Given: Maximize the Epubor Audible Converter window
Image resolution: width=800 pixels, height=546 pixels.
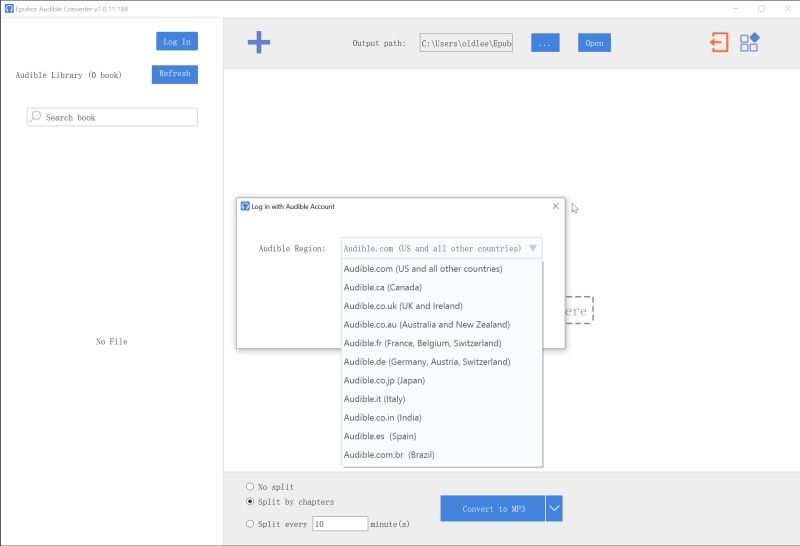Looking at the screenshot, I should [761, 9].
